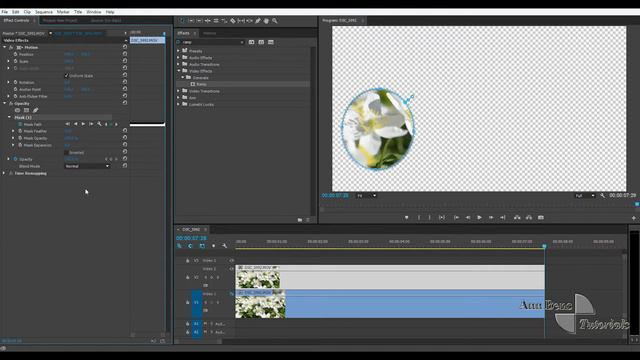Expand Video Transitions folder

point(178,91)
